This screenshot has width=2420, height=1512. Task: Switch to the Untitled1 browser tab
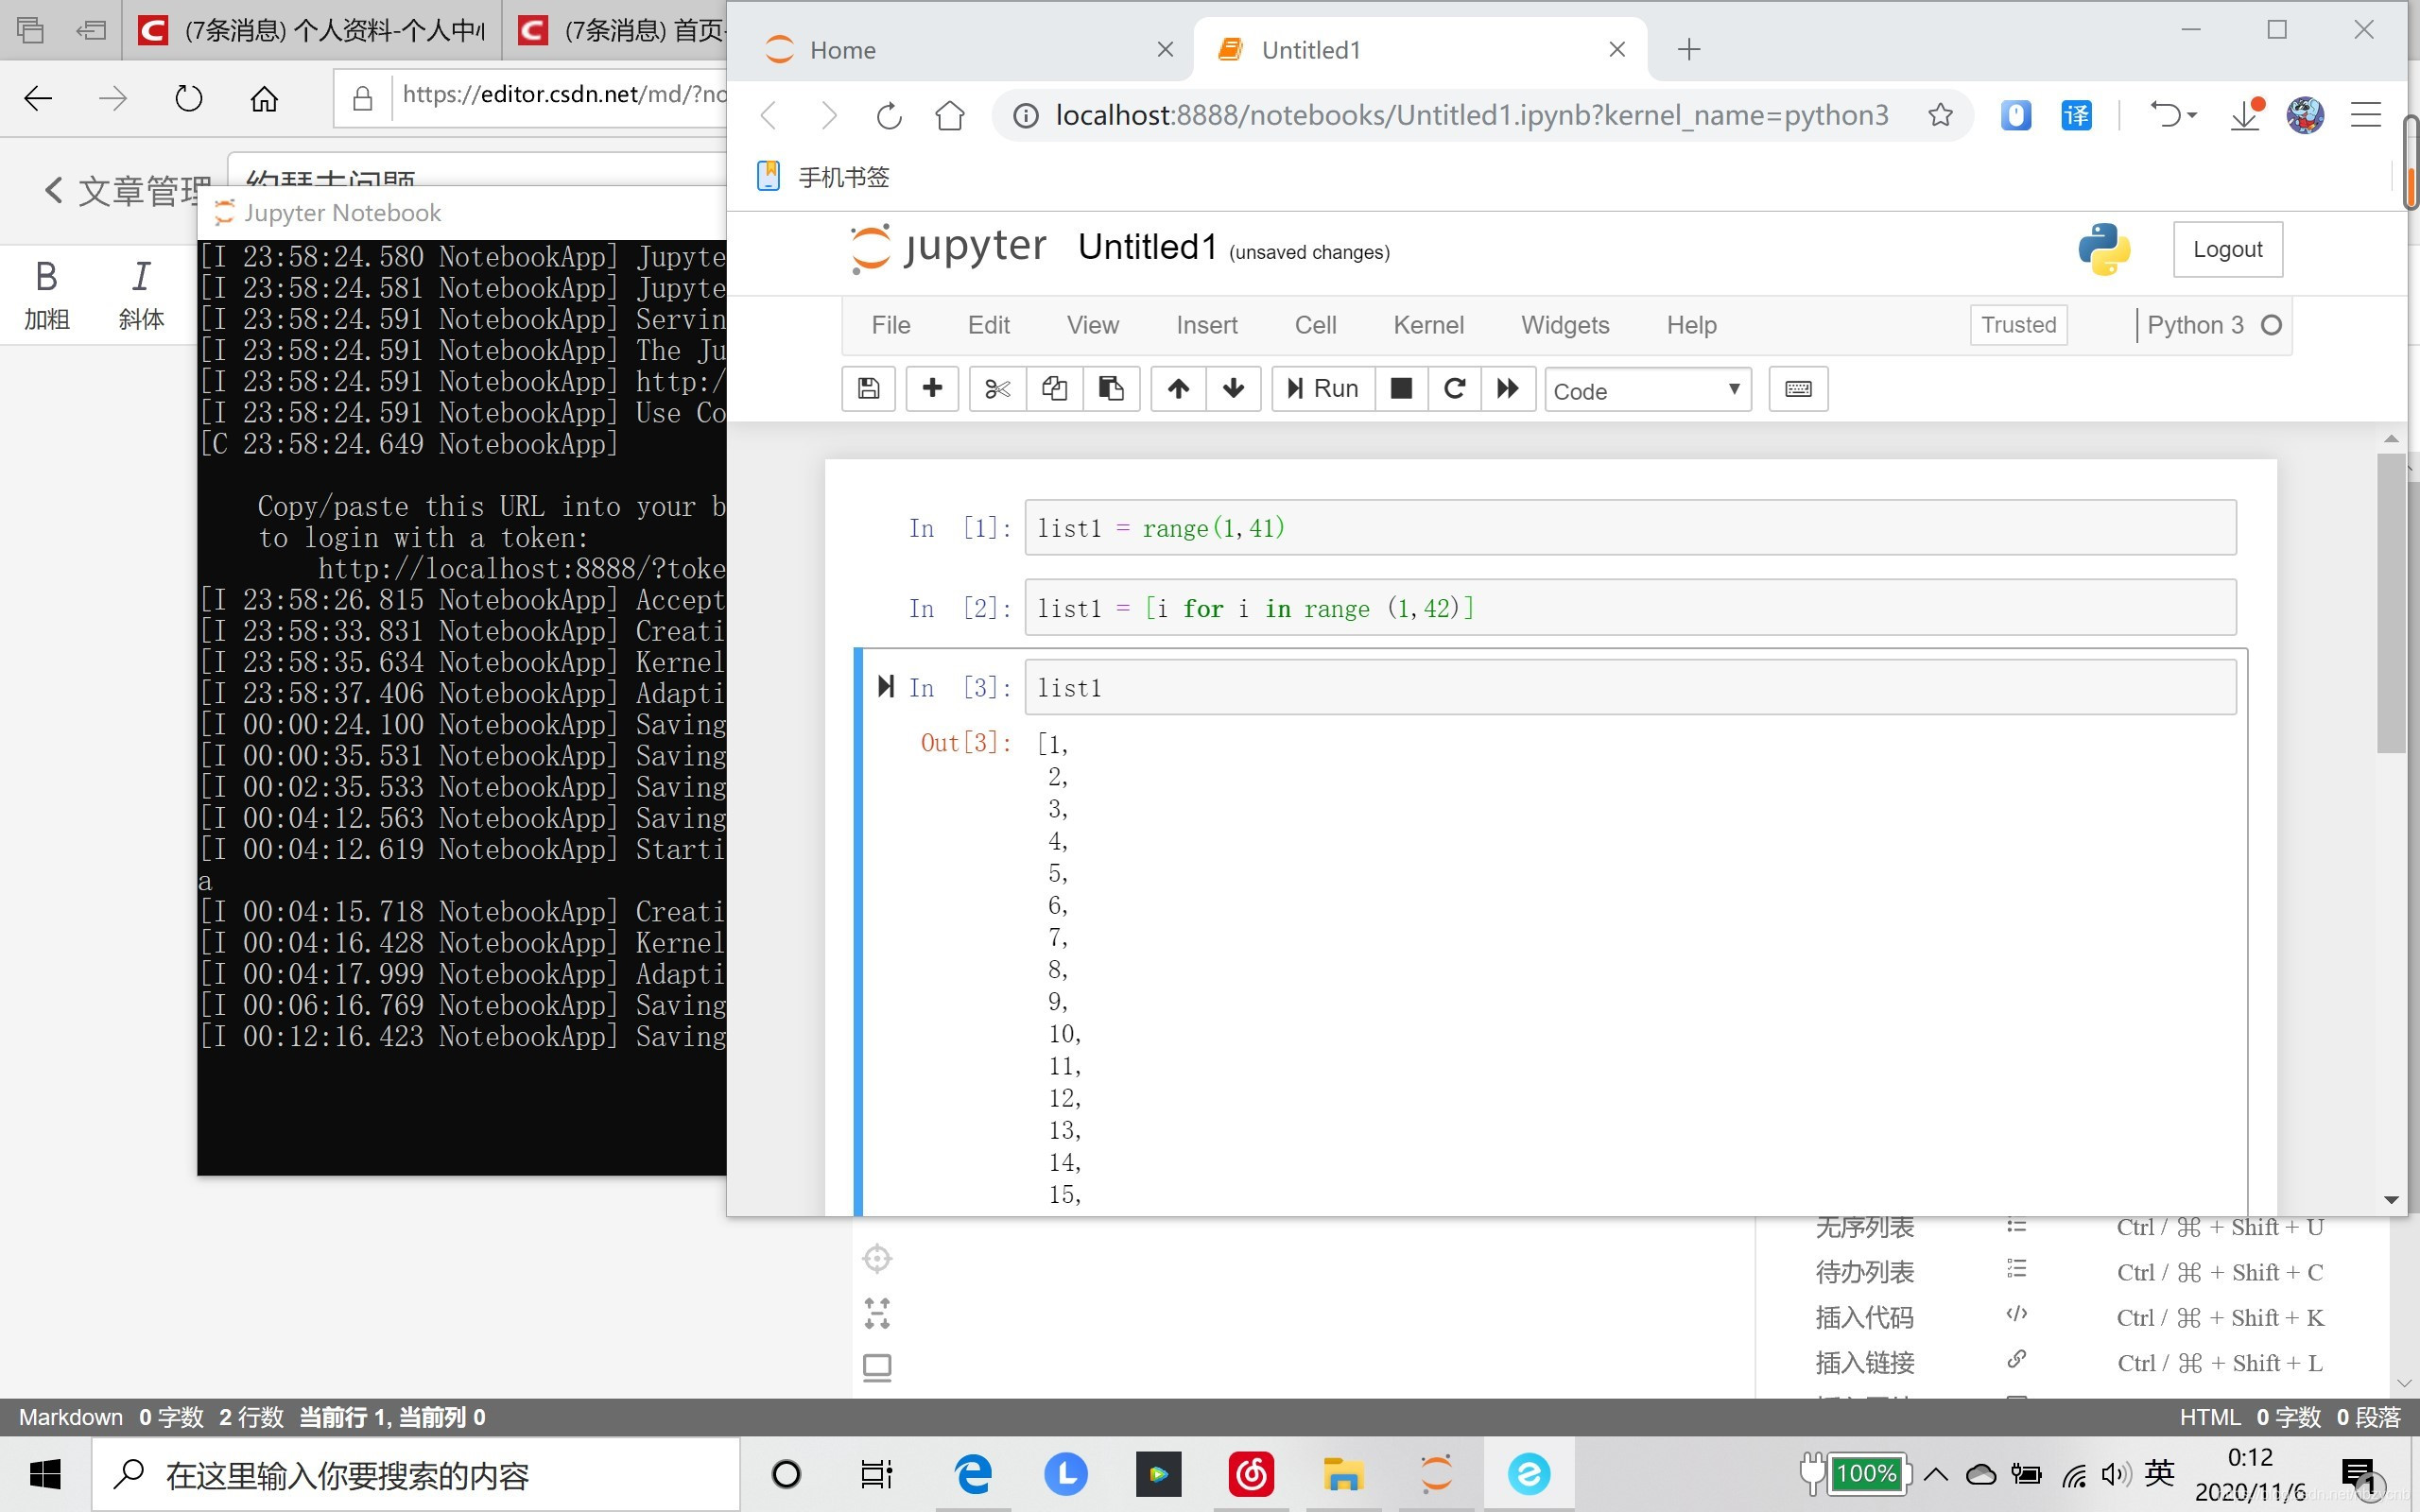click(1420, 50)
